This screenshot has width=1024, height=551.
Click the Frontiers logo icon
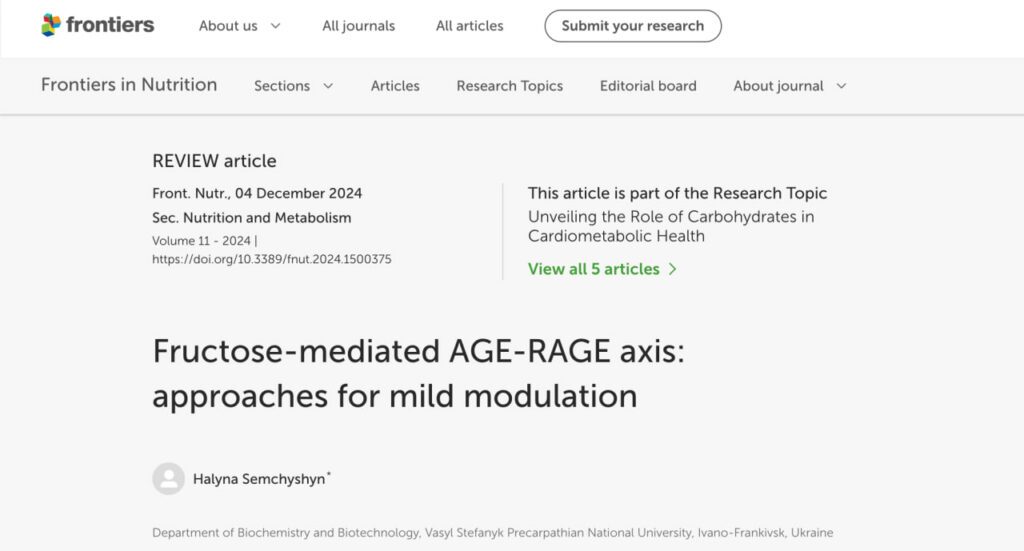pos(51,25)
